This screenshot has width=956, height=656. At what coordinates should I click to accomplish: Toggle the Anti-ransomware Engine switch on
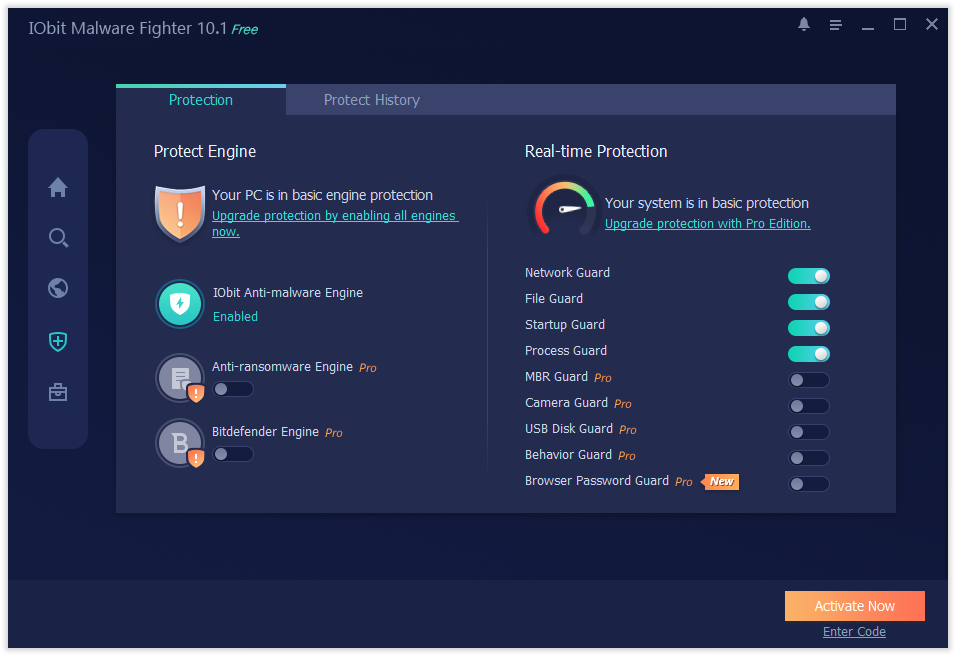click(x=233, y=389)
